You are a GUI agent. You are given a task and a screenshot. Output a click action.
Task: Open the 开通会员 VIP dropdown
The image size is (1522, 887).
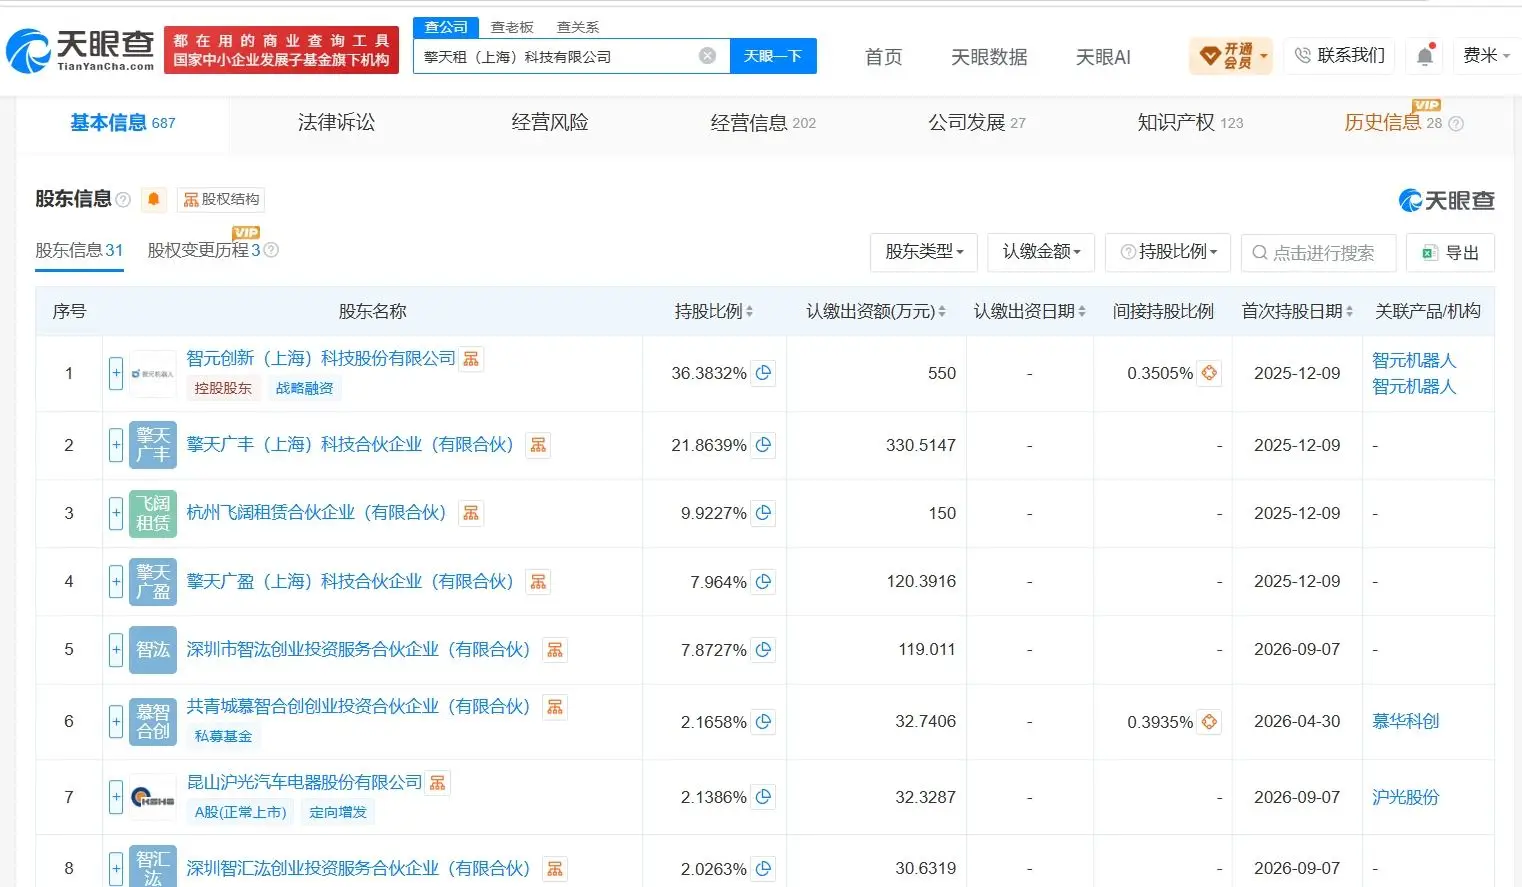point(1231,56)
